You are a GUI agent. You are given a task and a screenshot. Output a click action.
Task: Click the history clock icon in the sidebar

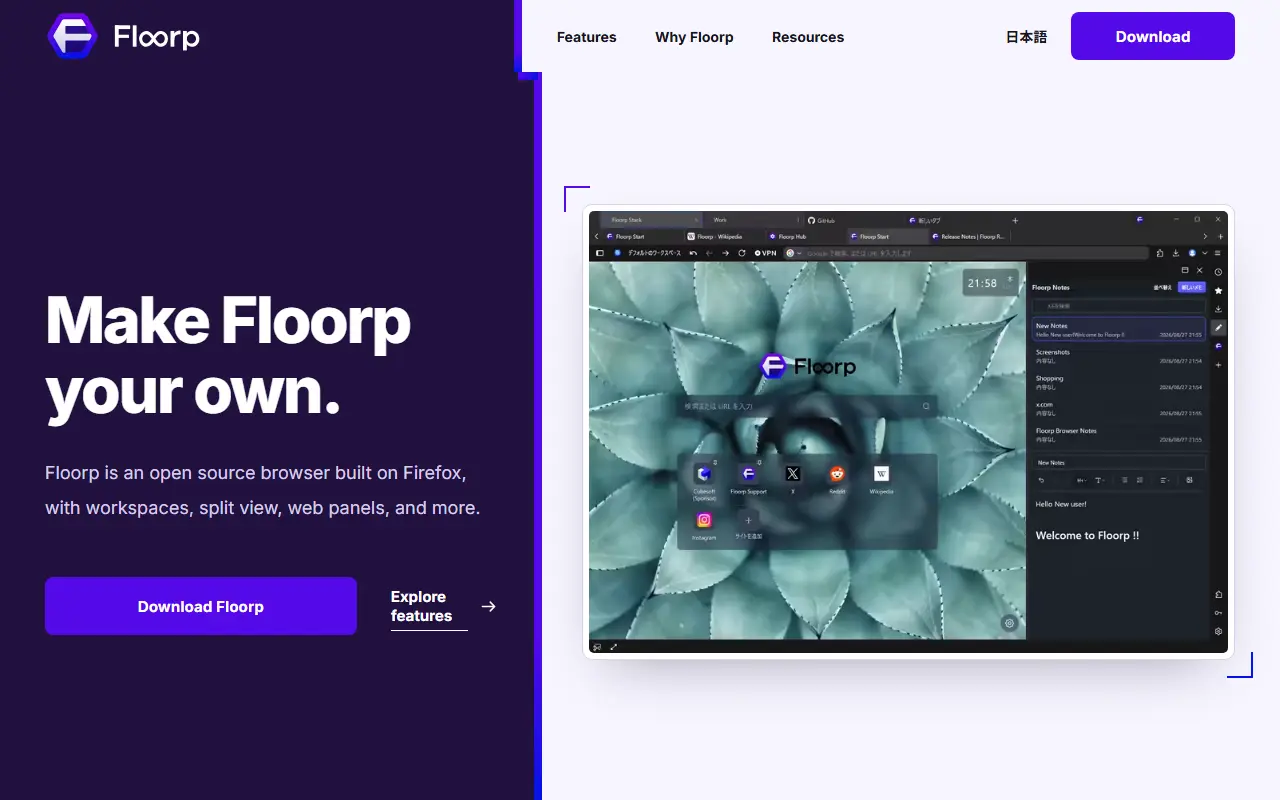point(1218,272)
